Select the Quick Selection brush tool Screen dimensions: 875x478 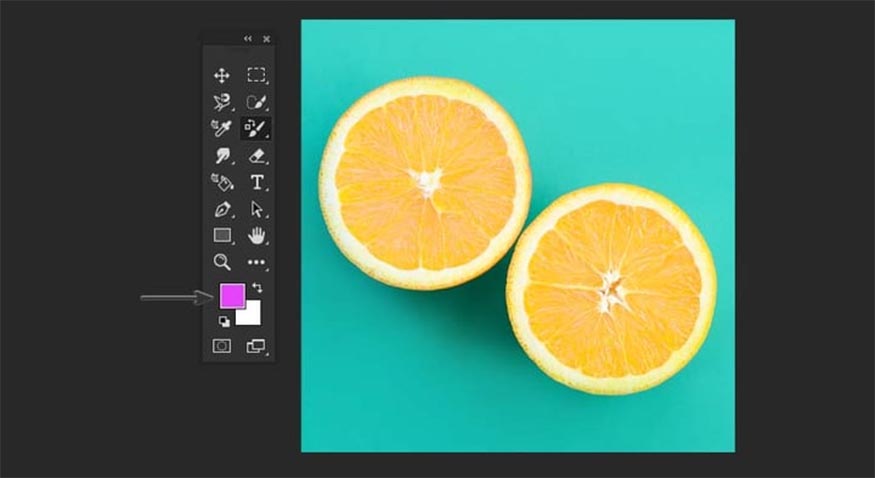[256, 102]
